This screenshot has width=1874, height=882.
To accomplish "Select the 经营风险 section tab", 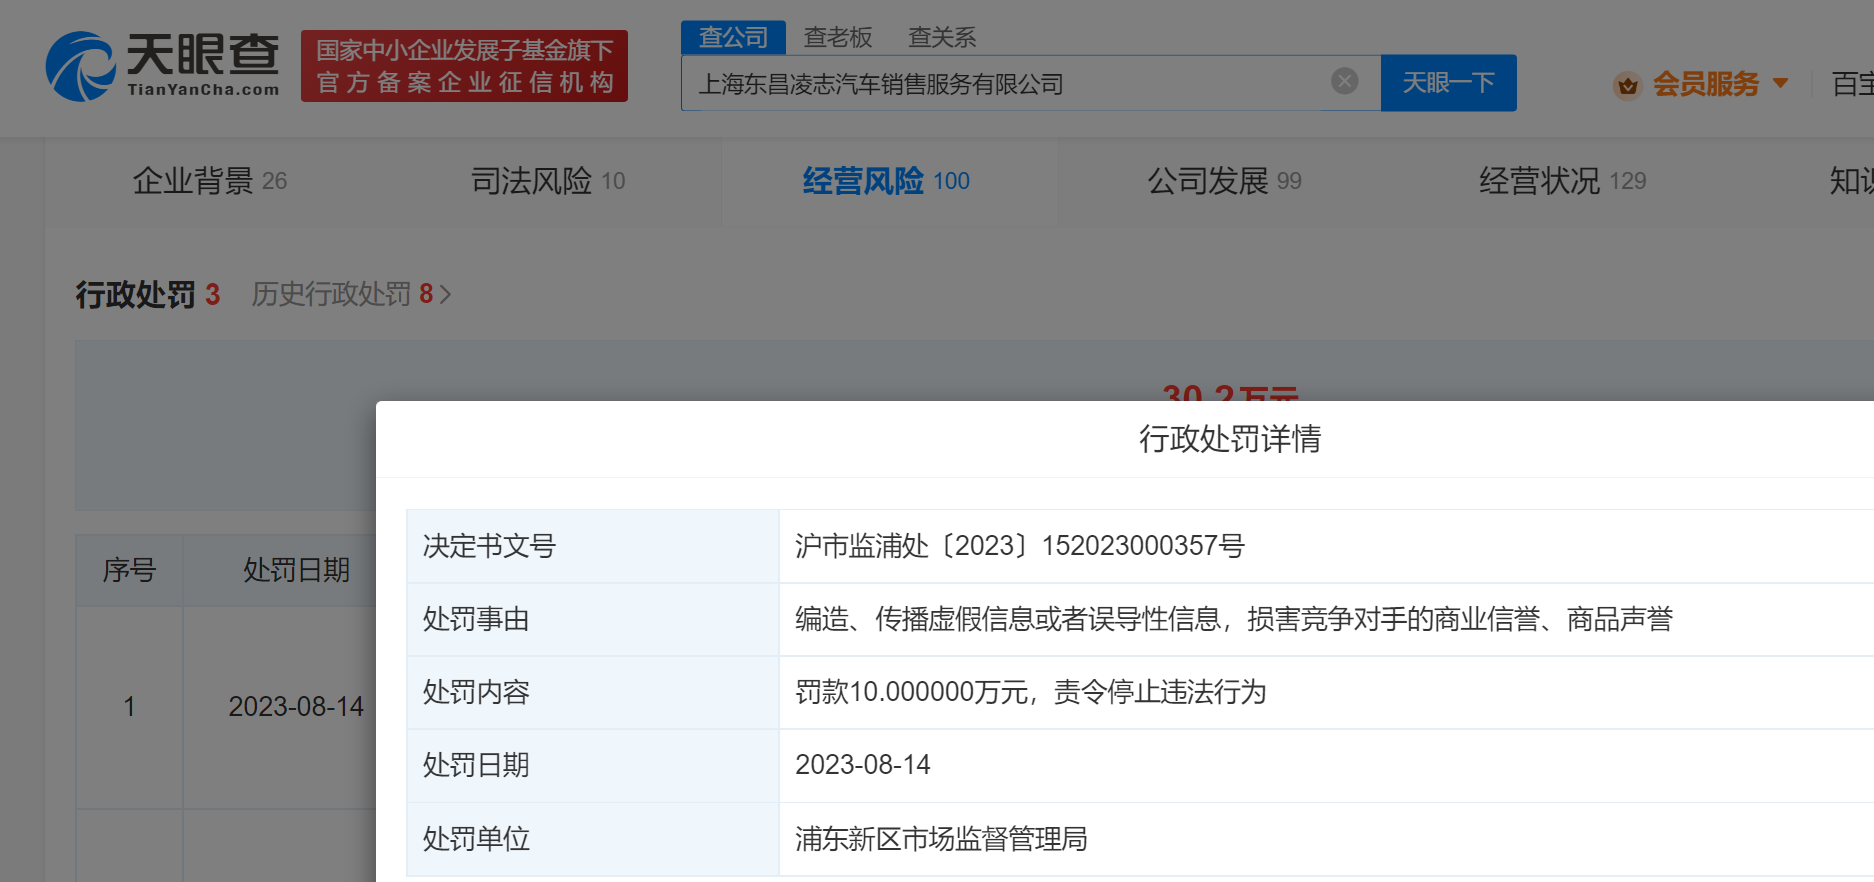I will point(886,181).
